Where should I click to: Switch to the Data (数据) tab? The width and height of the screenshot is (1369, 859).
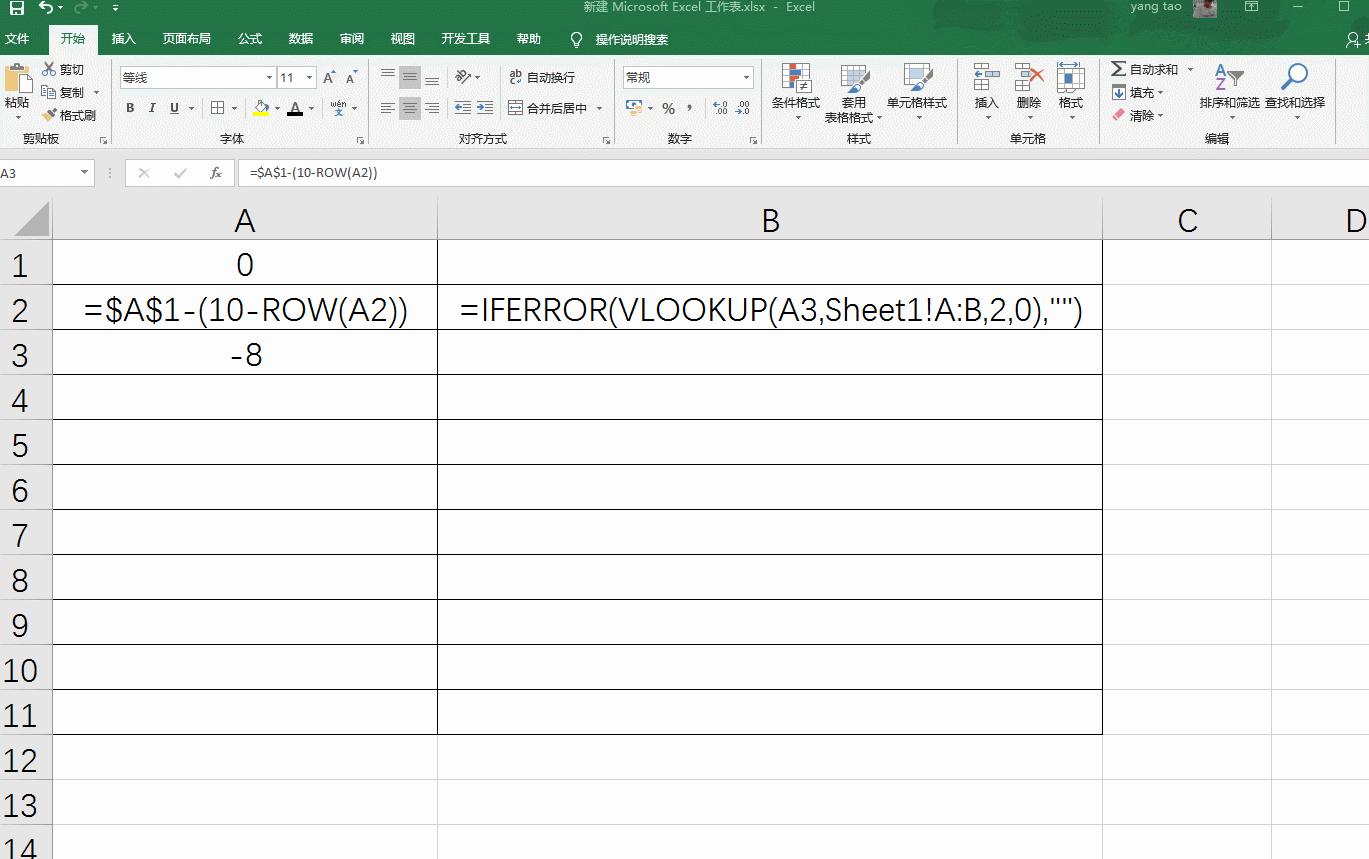pyautogui.click(x=301, y=39)
